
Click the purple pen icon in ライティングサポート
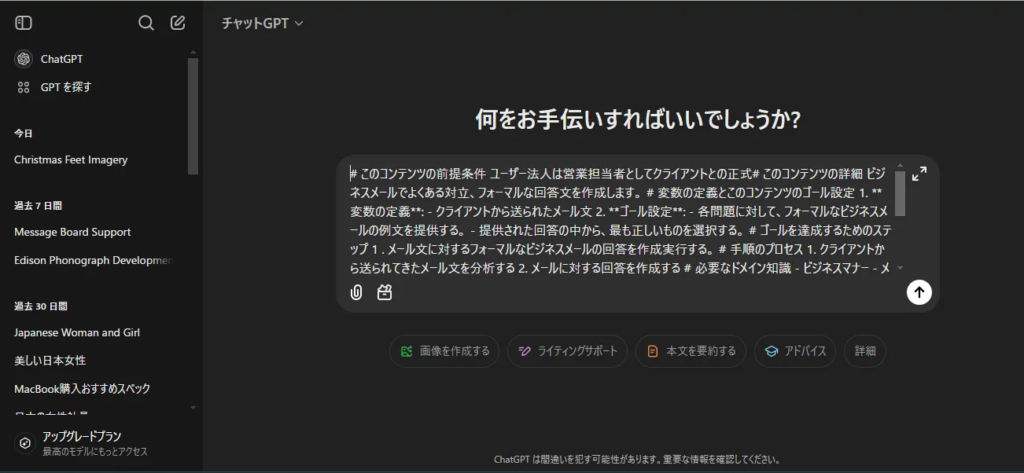pos(524,351)
